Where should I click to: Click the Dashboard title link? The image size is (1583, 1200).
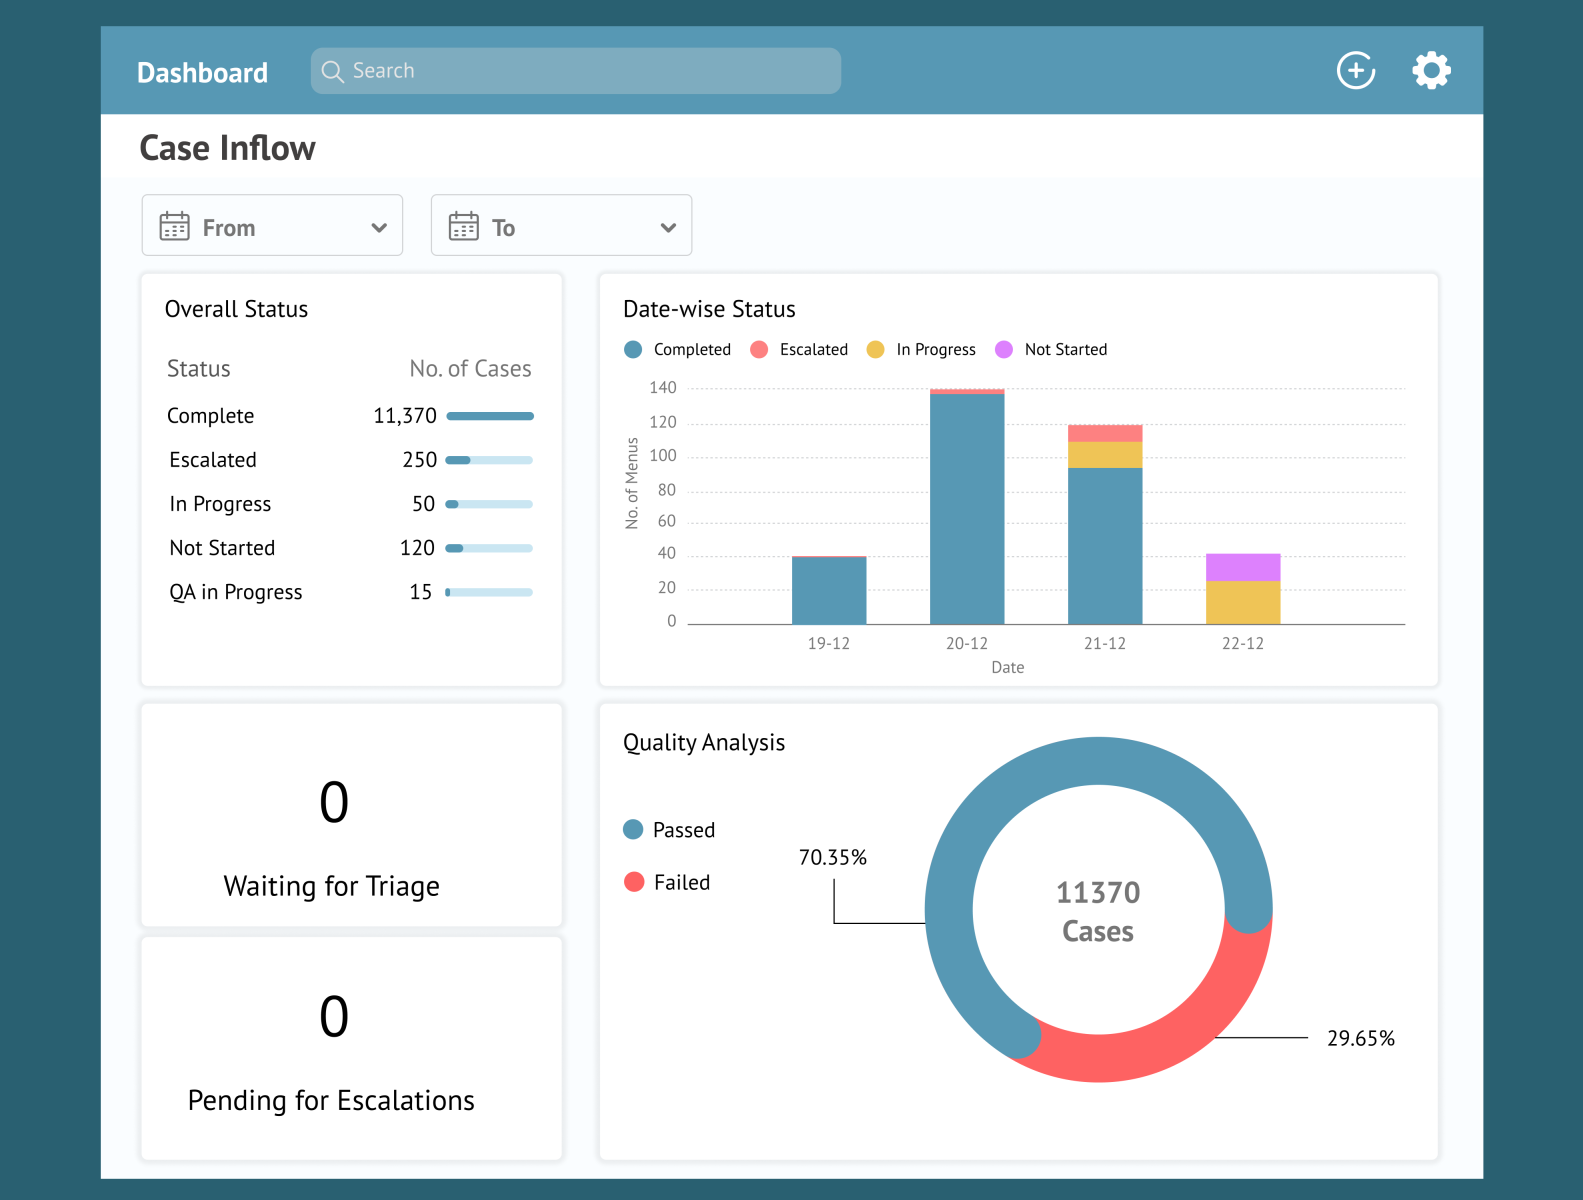tap(202, 73)
